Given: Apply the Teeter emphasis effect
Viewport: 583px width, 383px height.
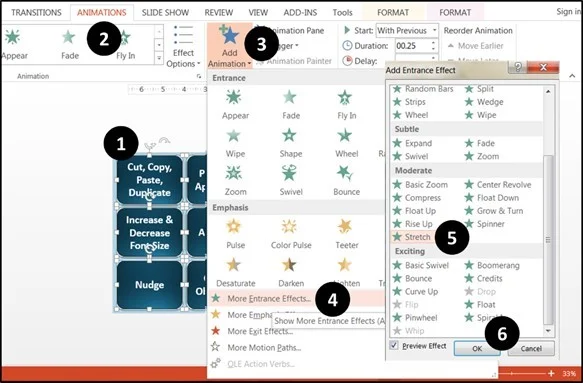Looking at the screenshot, I should click(x=346, y=234).
